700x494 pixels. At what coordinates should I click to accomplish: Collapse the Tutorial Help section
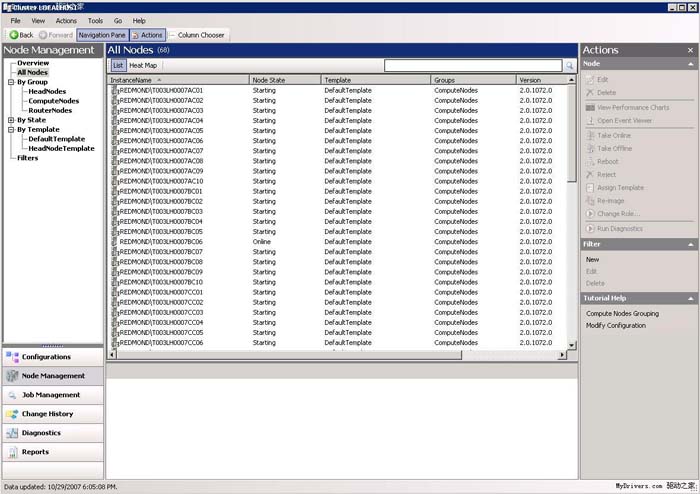click(691, 298)
